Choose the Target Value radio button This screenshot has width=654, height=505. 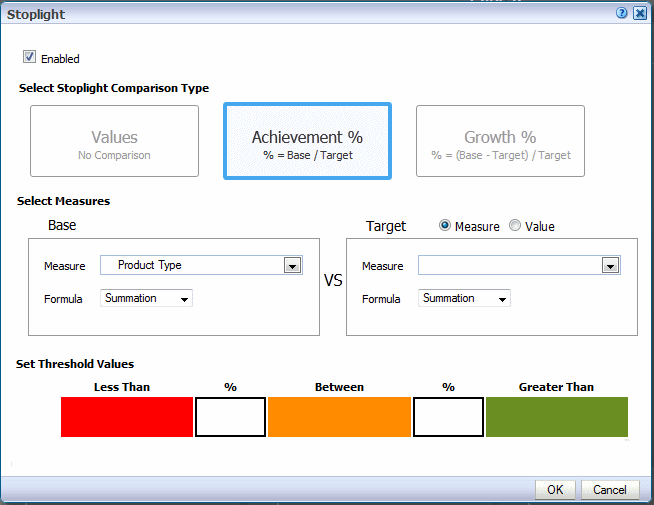point(515,226)
